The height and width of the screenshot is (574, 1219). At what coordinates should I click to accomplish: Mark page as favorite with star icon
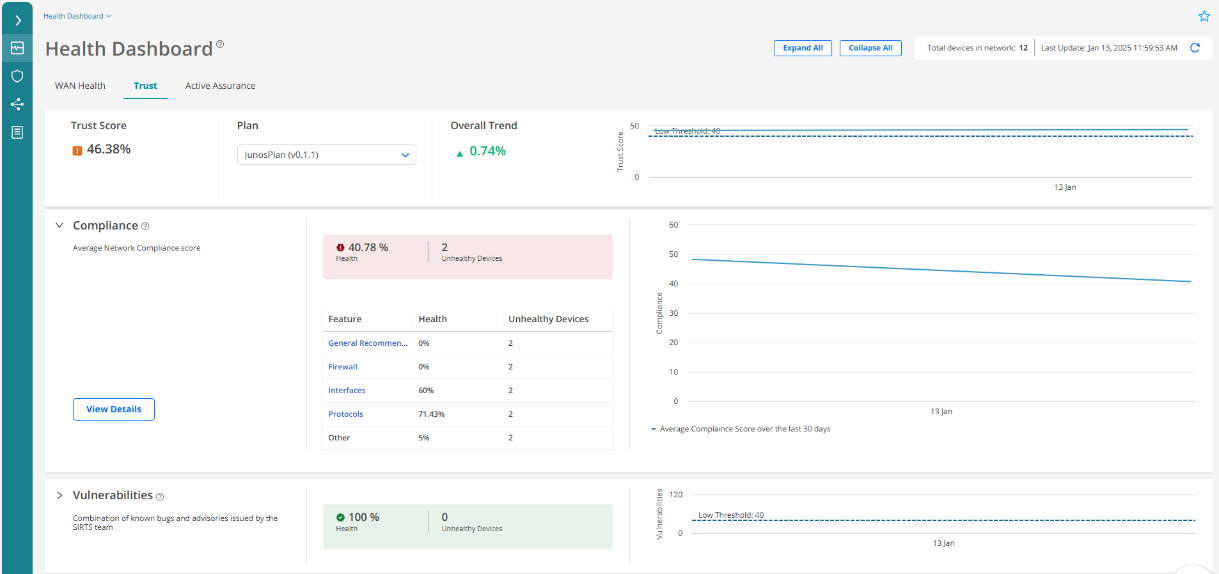tap(1203, 16)
